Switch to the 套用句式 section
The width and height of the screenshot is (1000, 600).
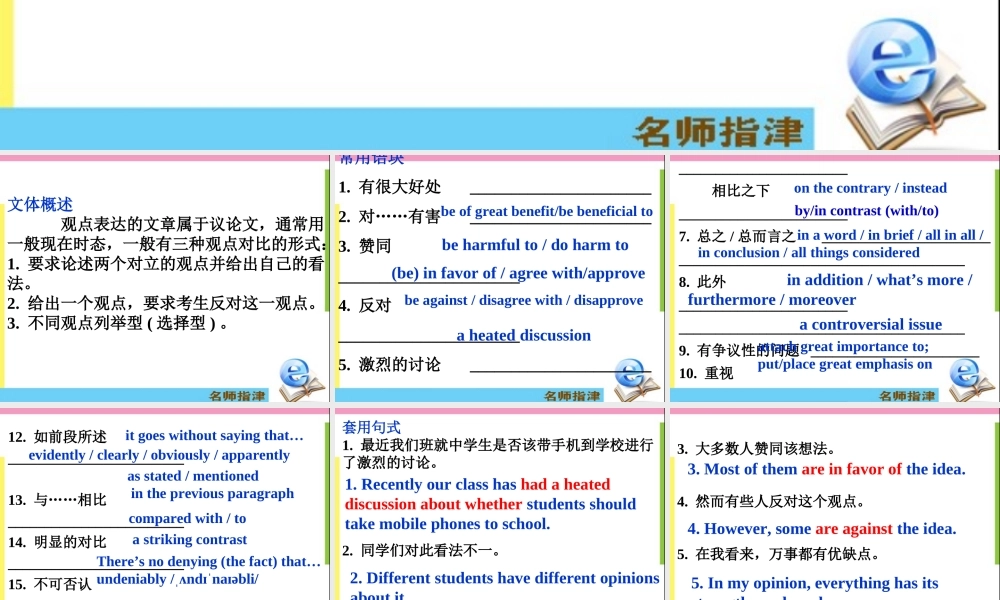pyautogui.click(x=371, y=426)
